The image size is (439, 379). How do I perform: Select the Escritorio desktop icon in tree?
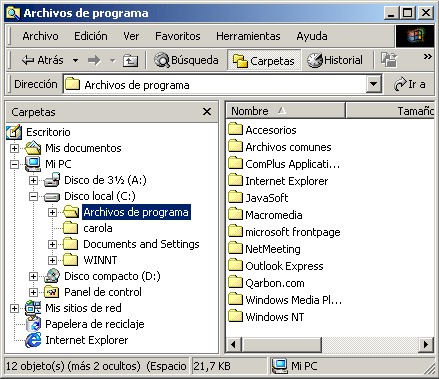(x=14, y=132)
